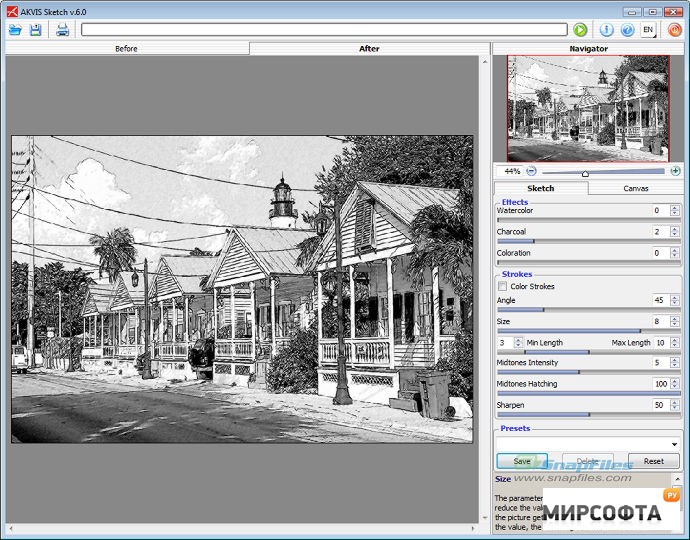
Task: Zoom in with the green plus icon
Action: (x=676, y=171)
